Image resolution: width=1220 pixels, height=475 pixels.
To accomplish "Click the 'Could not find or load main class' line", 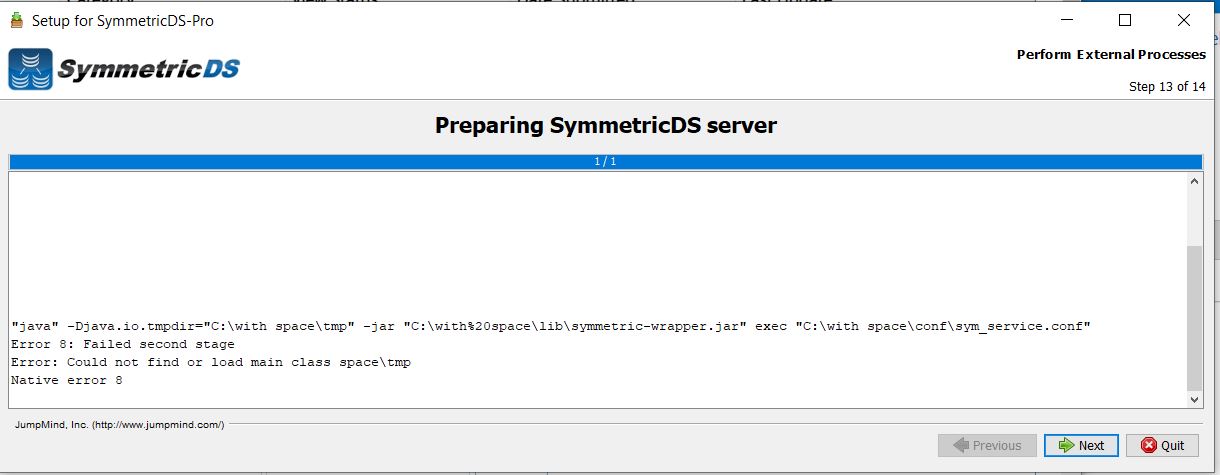I will point(210,362).
